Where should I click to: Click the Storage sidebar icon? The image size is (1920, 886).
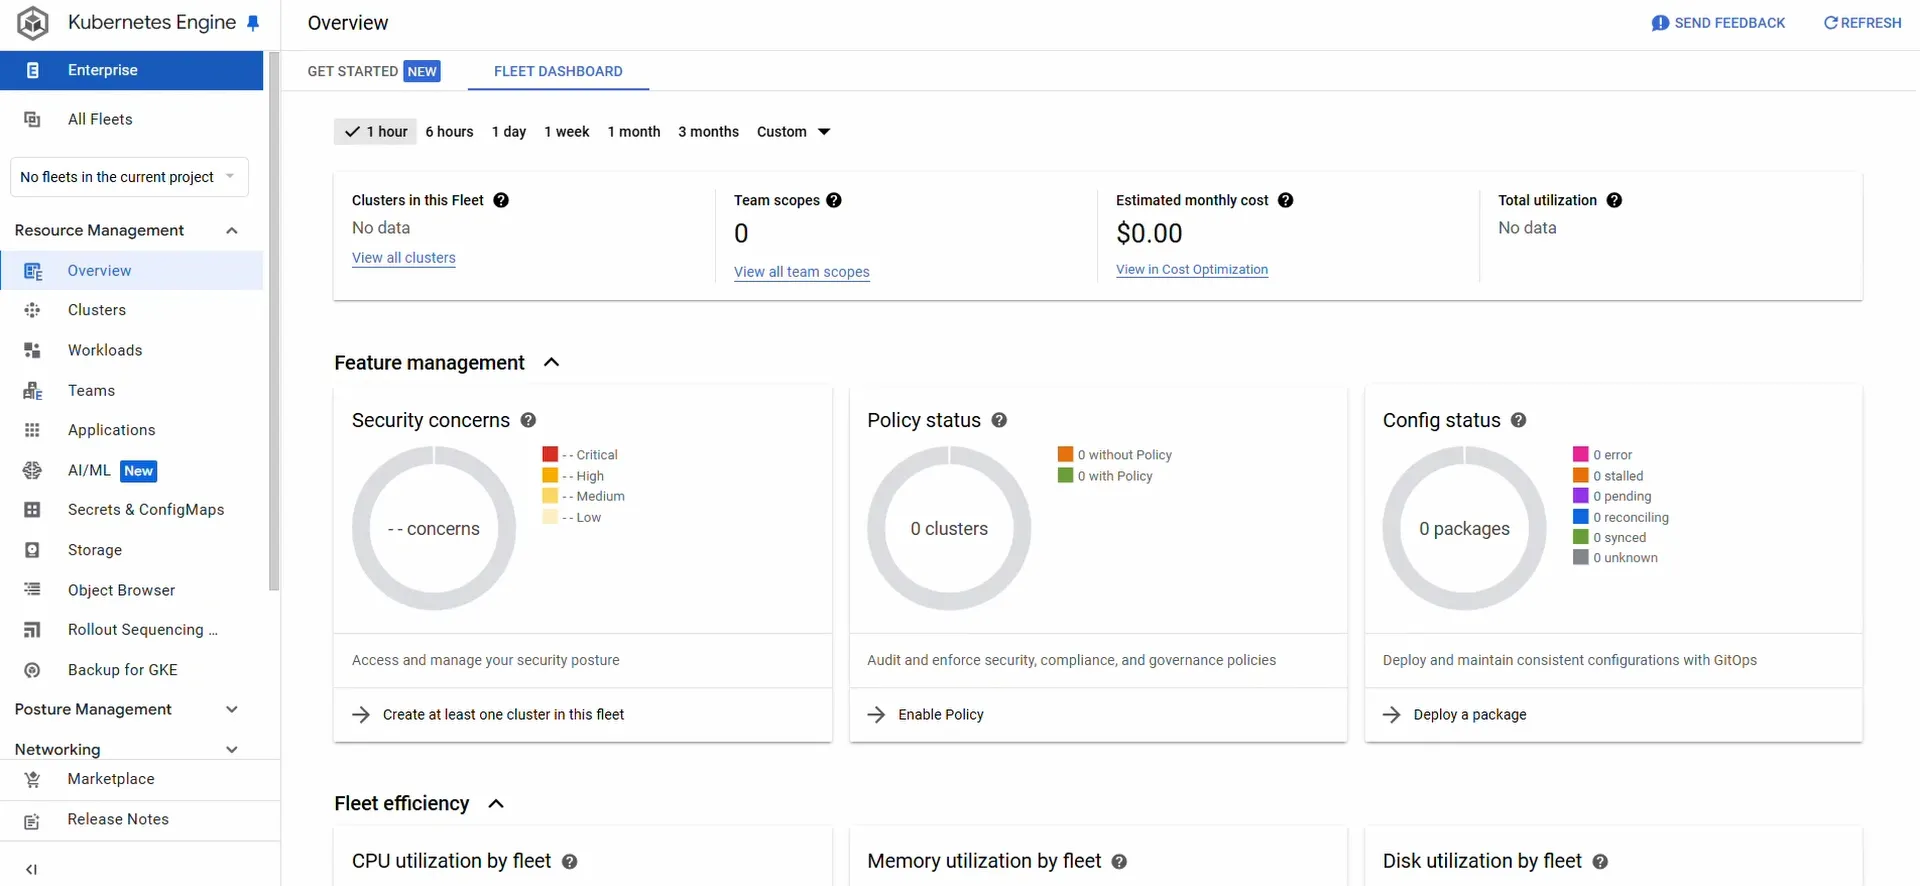[32, 550]
